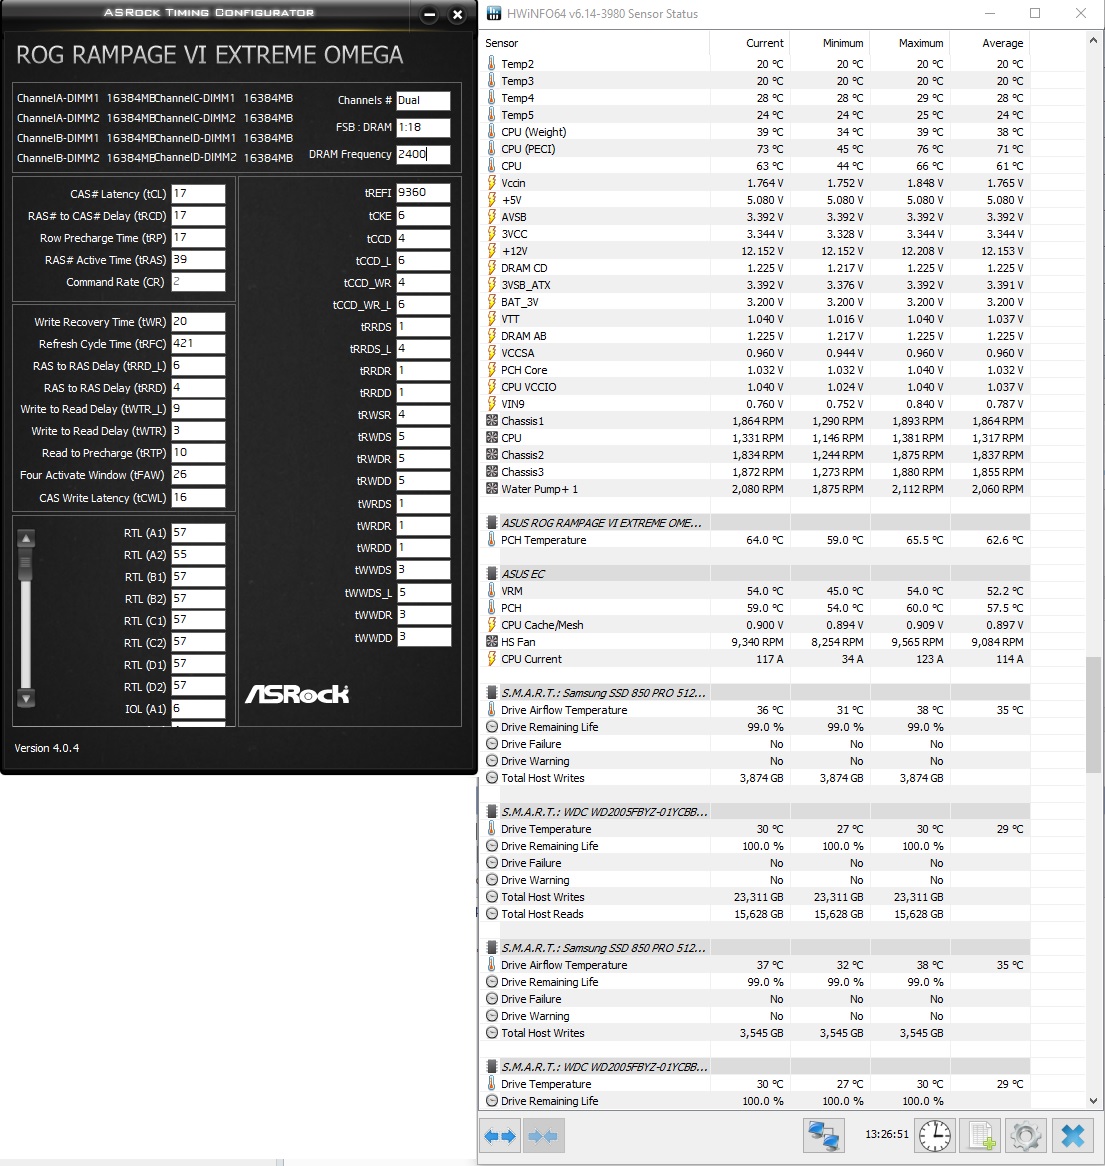Viewport: 1105px width, 1166px height.
Task: Click HWiNFO sensor list scrollbar thumb
Action: coord(1092,714)
